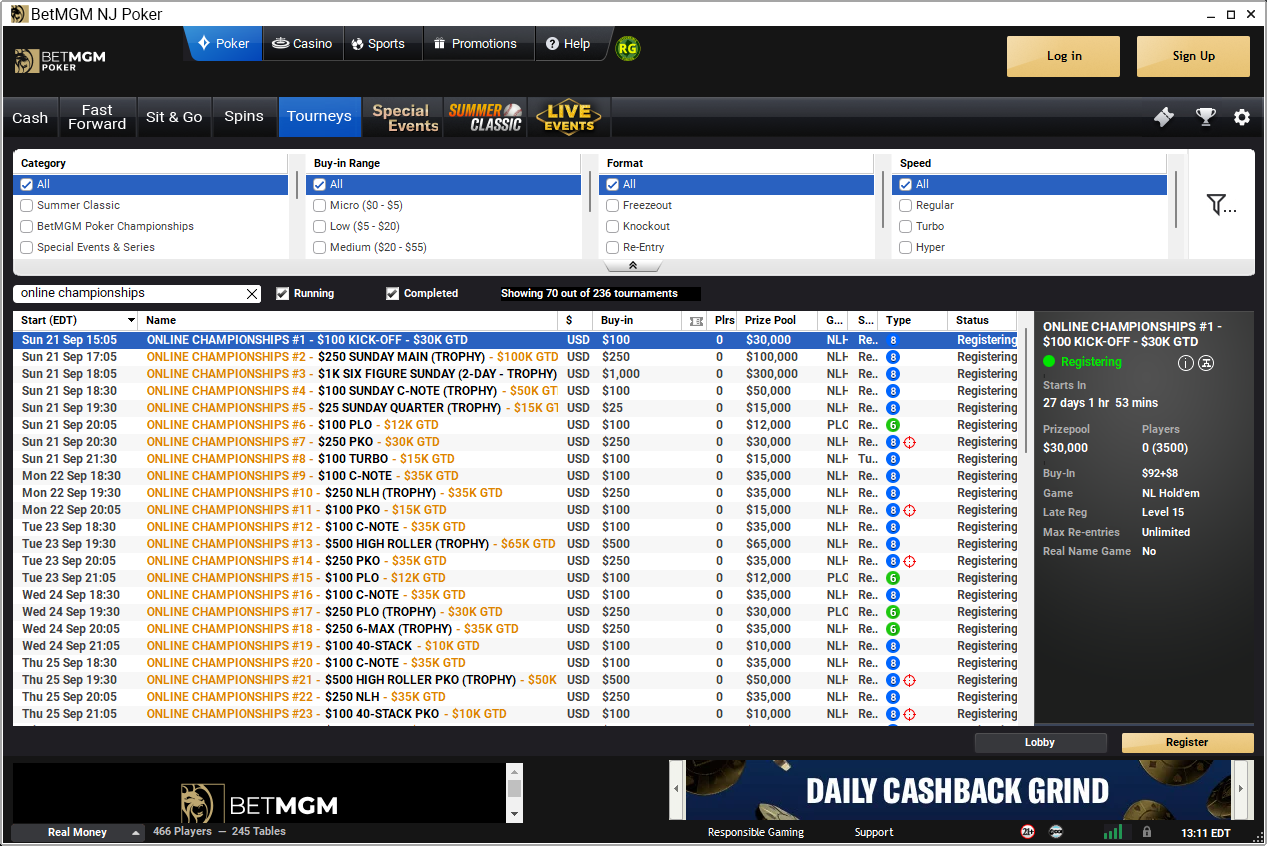Click the tournament info icon in detail panel
Viewport: 1267px width, 846px height.
1185,363
